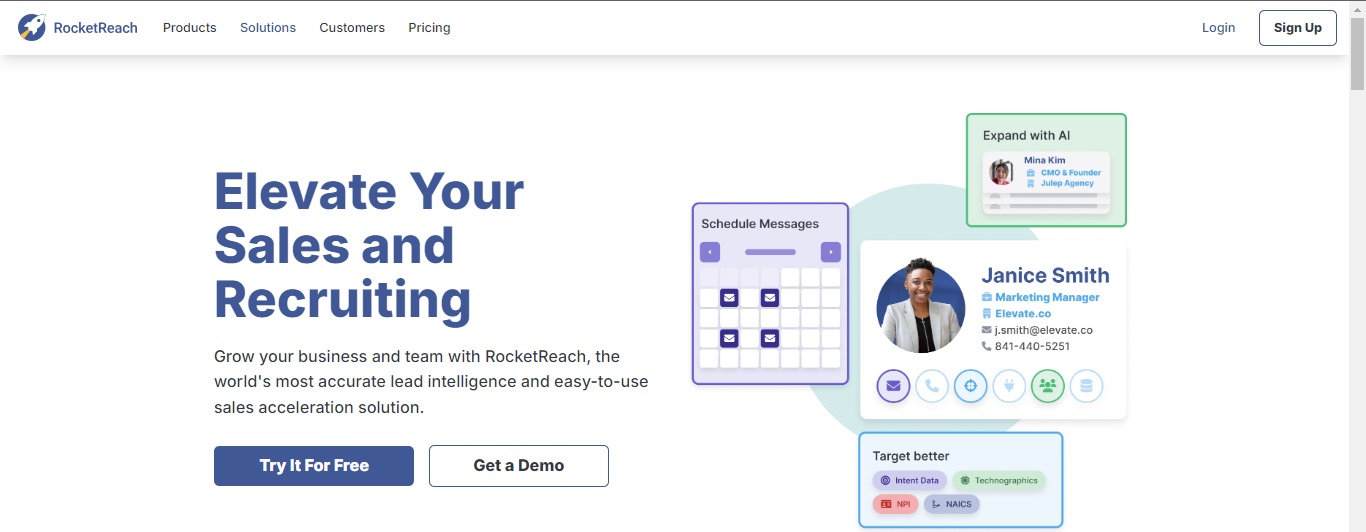Click the Get a Demo button
Viewport: 1366px width, 532px height.
[x=518, y=466]
